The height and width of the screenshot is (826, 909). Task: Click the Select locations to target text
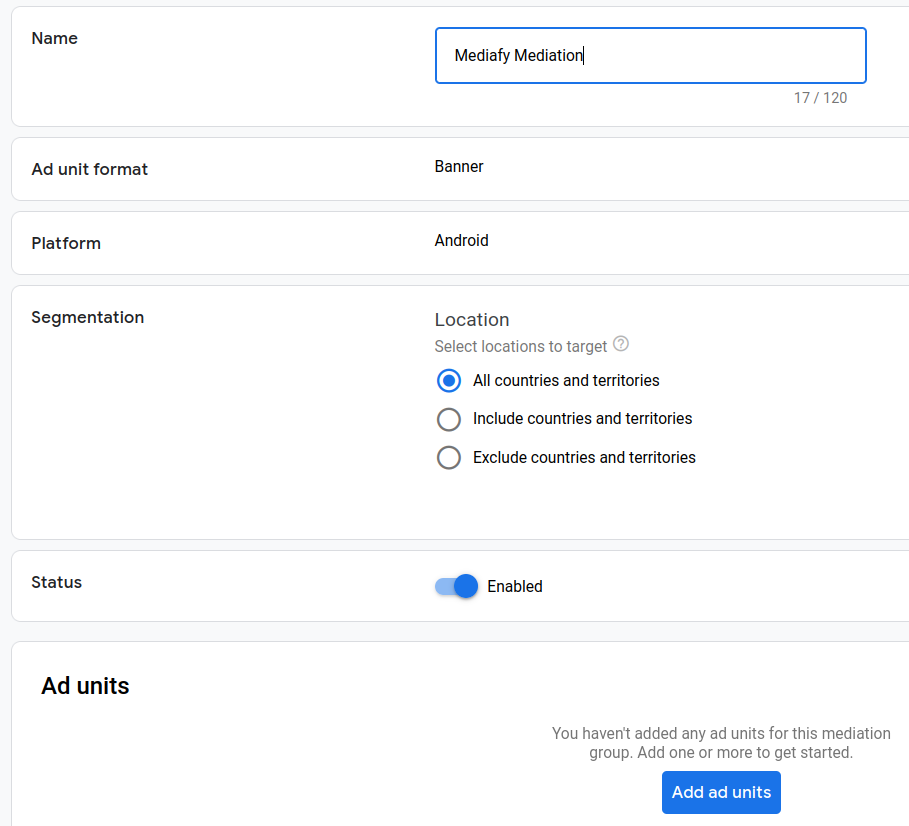520,347
